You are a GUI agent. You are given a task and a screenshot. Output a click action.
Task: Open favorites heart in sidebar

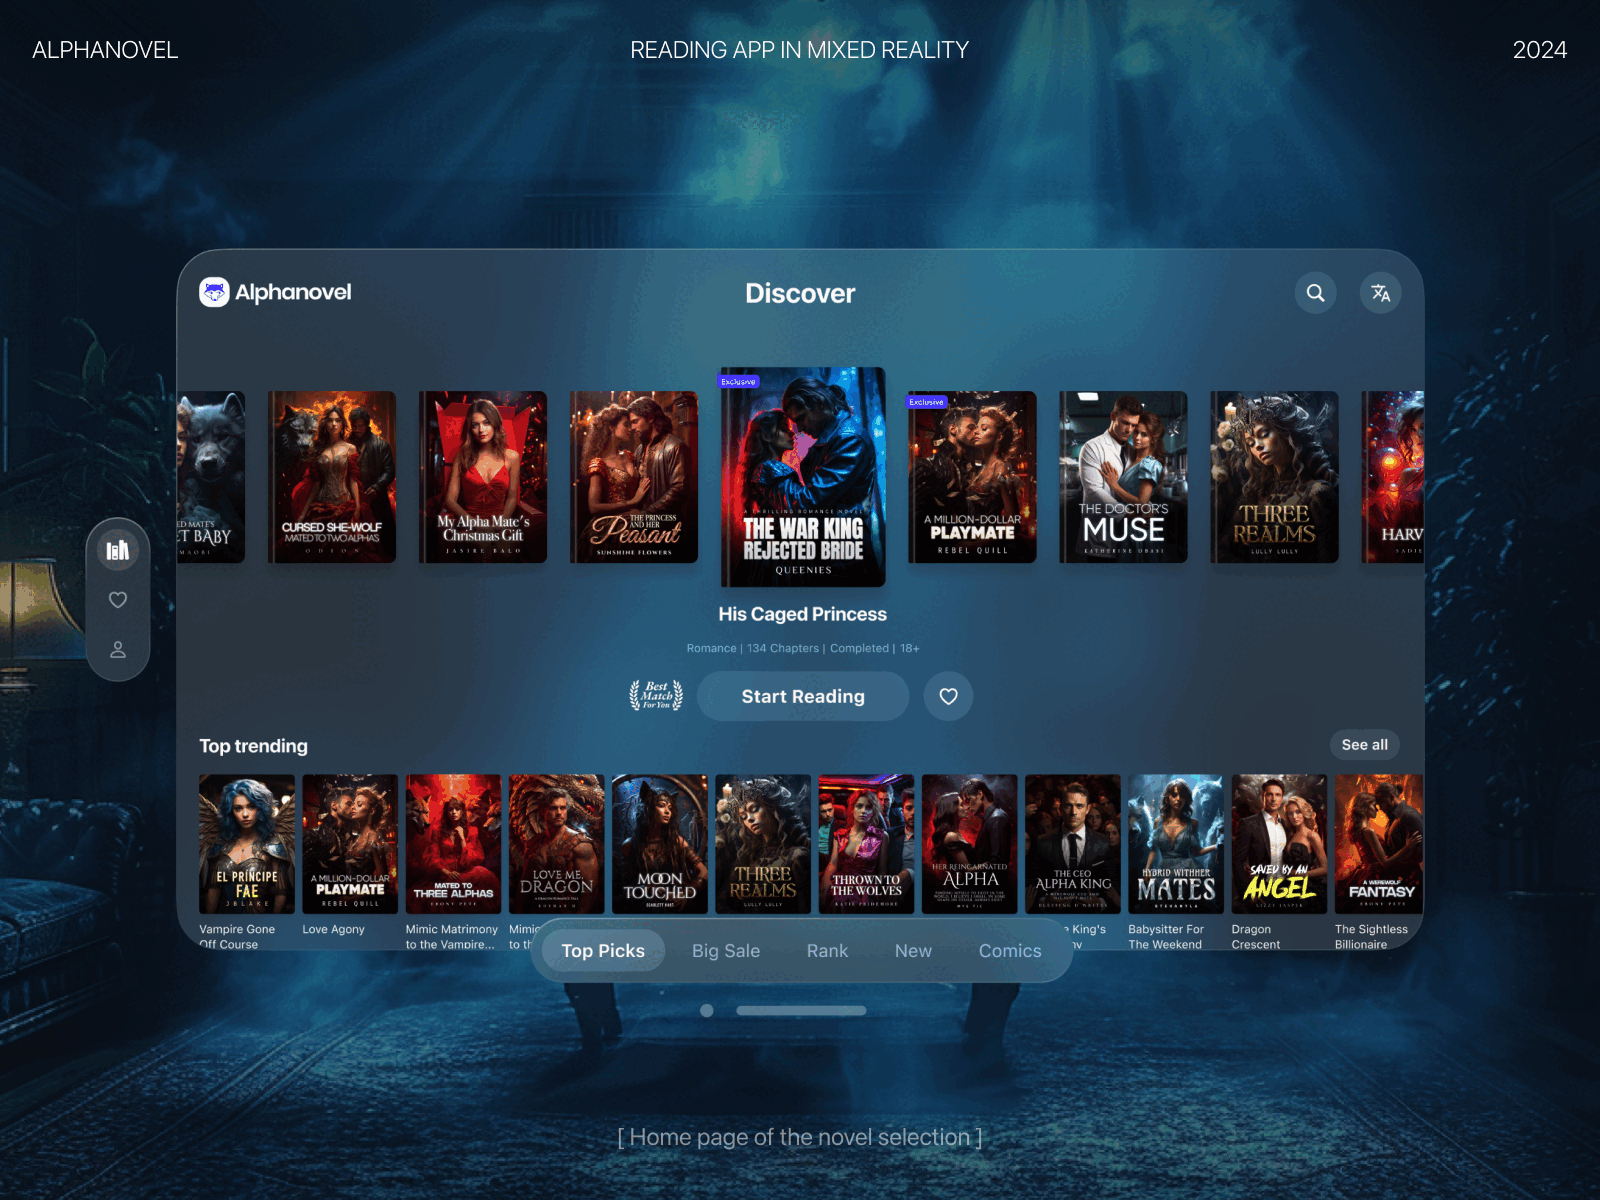tap(118, 600)
